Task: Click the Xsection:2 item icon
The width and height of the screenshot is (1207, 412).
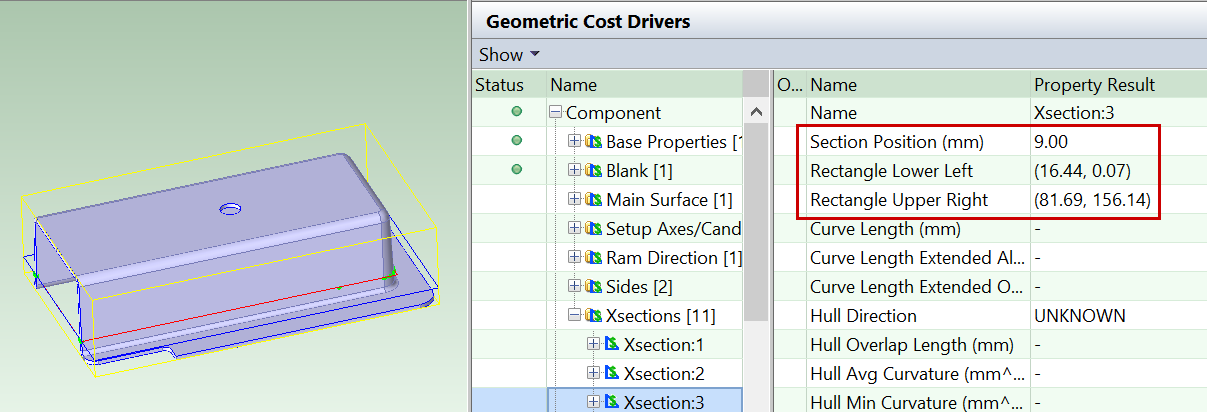Action: 612,374
